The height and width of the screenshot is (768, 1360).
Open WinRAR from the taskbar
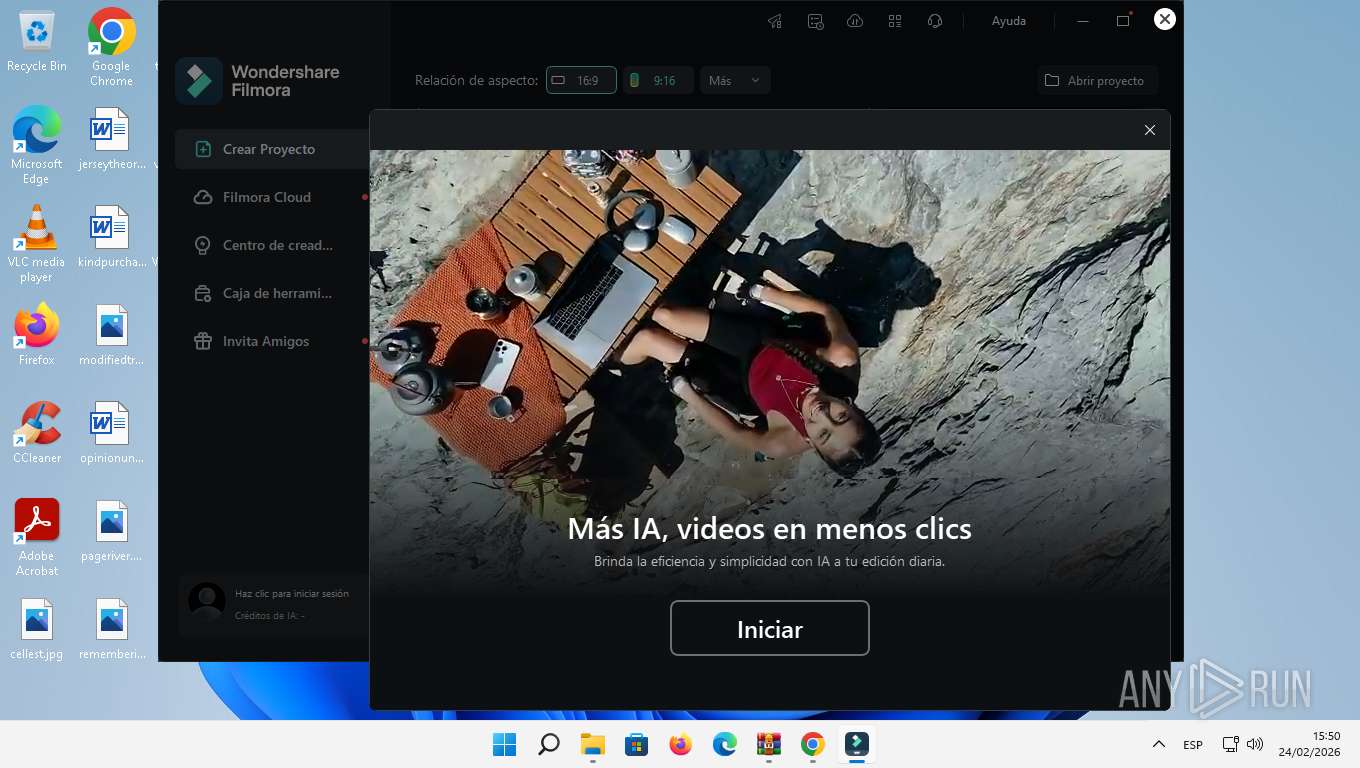pos(769,744)
